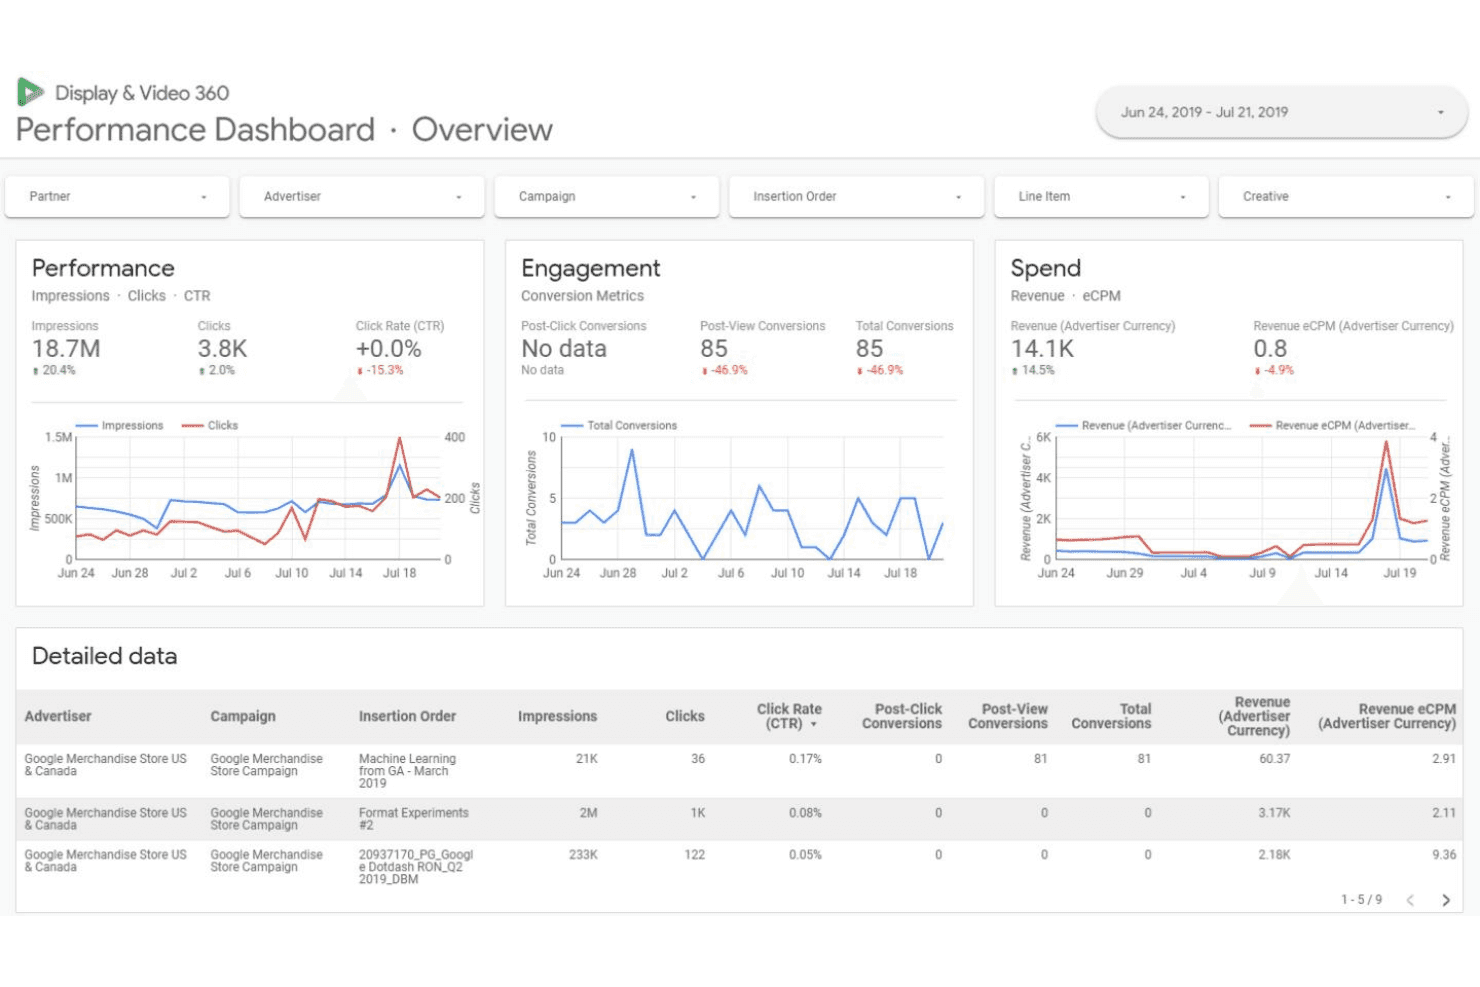Open the Creative filter dropdown
This screenshot has width=1480, height=987.
pos(1346,197)
